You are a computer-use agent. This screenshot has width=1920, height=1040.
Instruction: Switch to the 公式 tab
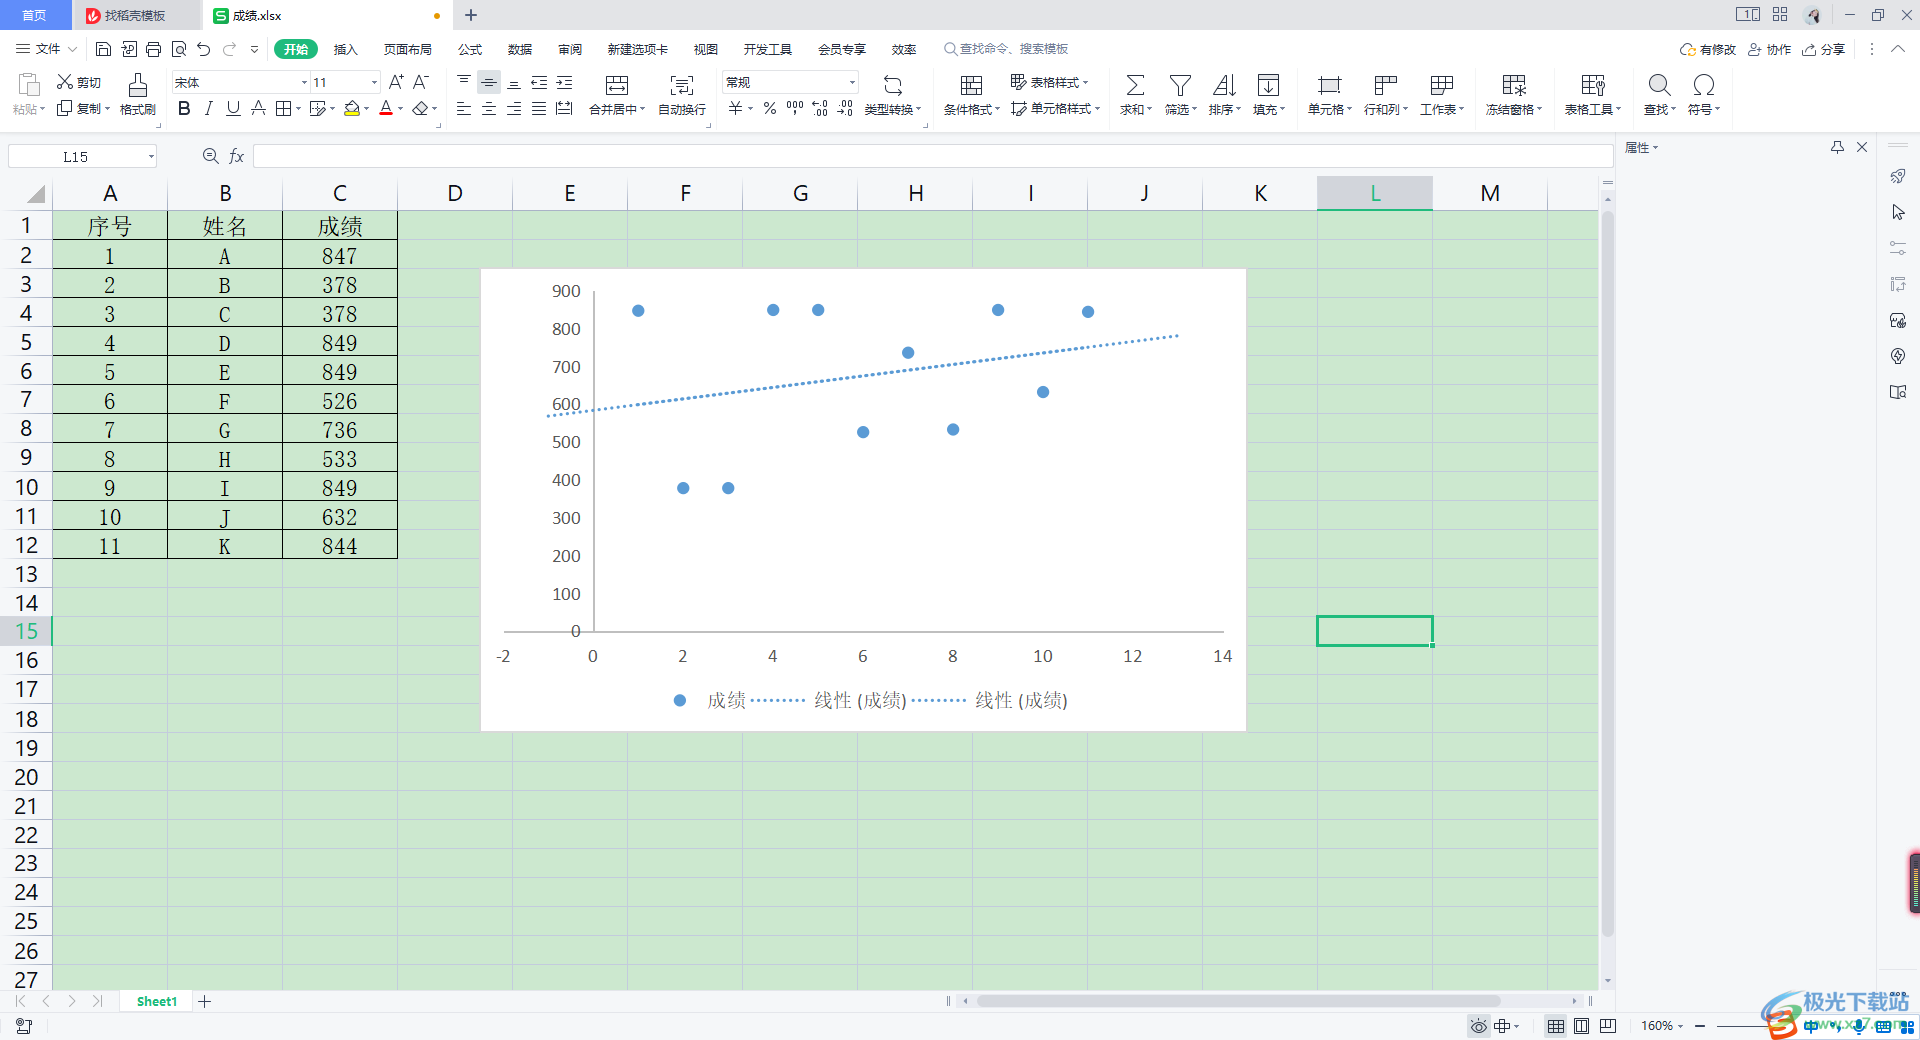(470, 49)
